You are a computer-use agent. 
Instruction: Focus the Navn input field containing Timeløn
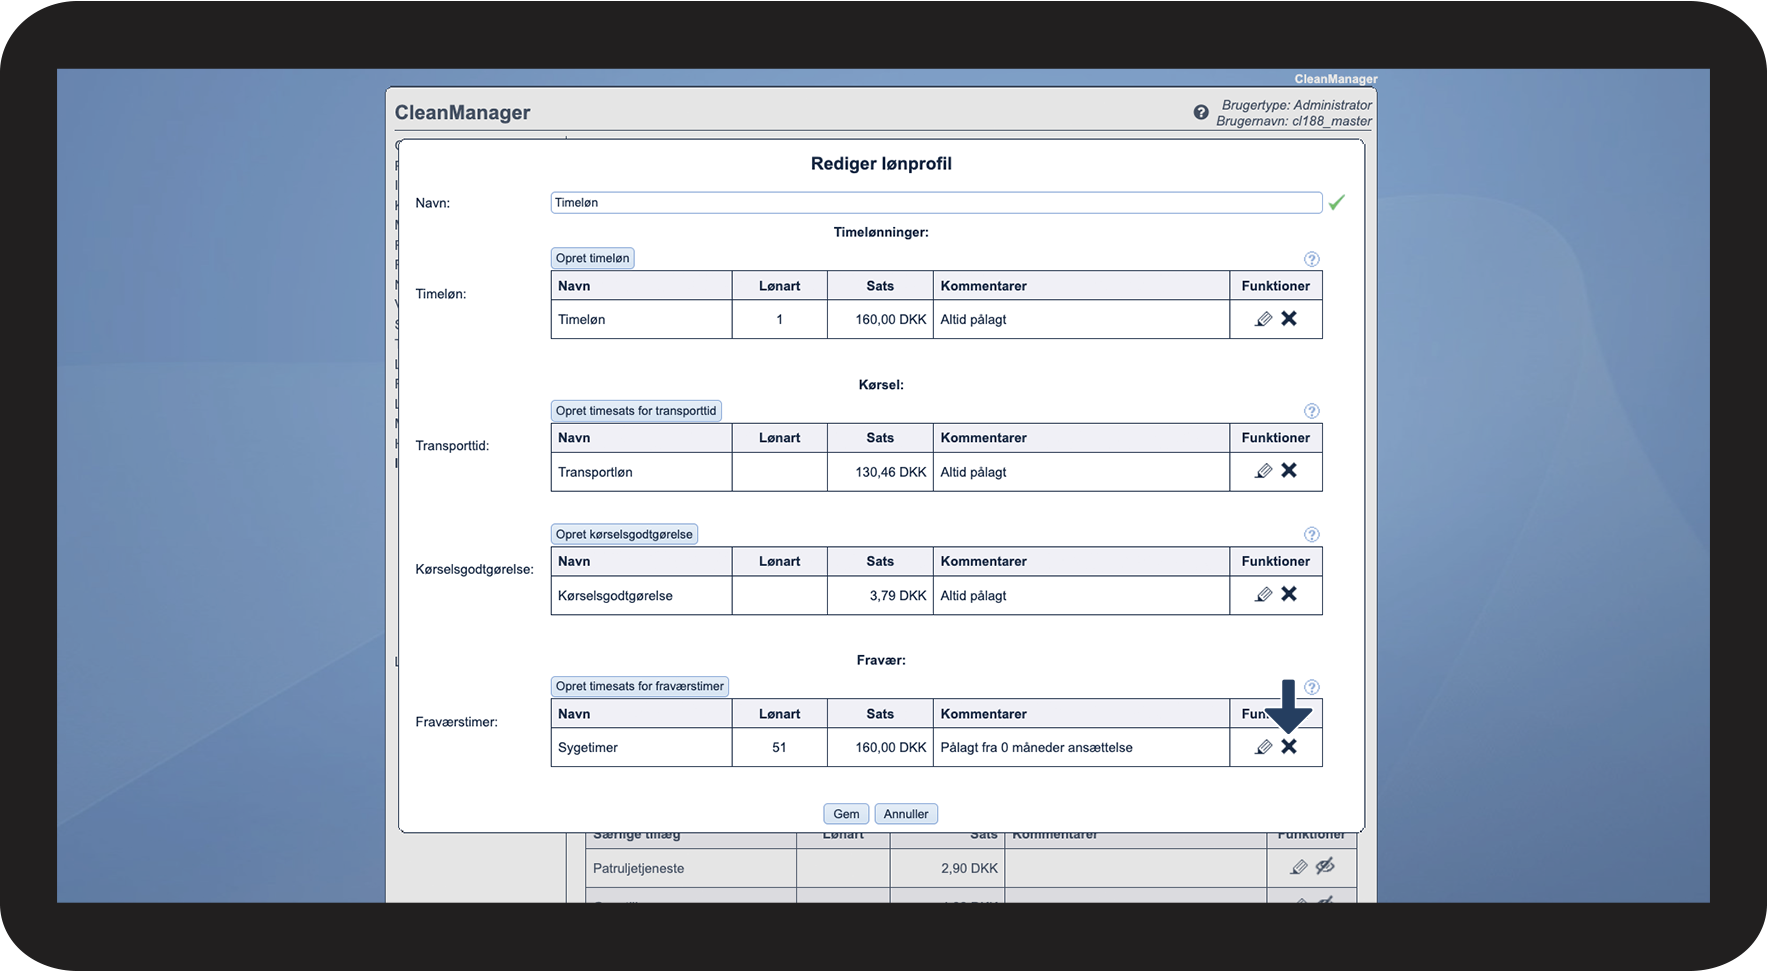pyautogui.click(x=935, y=203)
